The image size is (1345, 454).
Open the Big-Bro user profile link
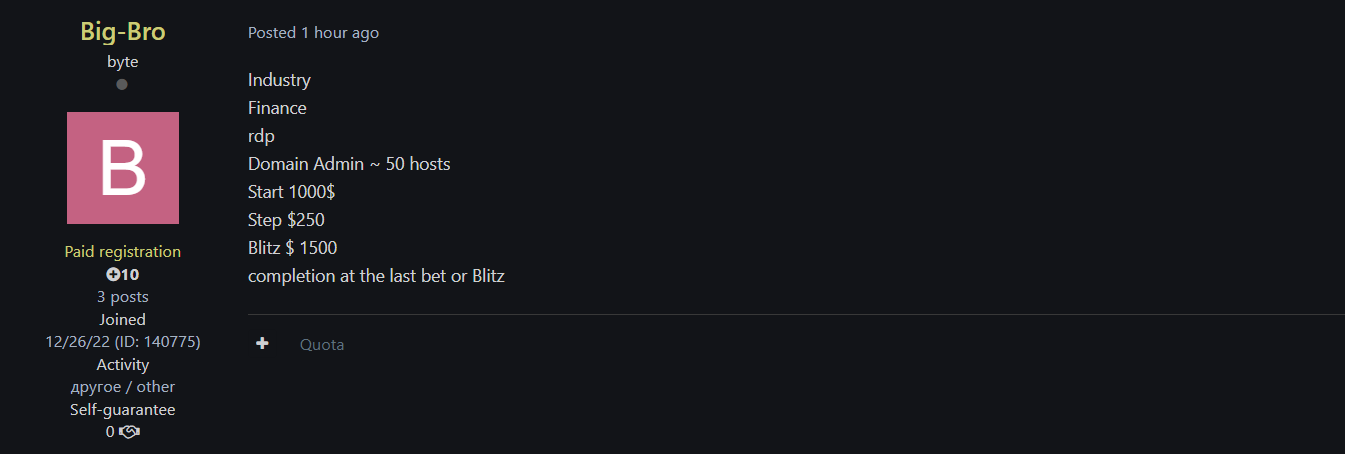[x=123, y=31]
